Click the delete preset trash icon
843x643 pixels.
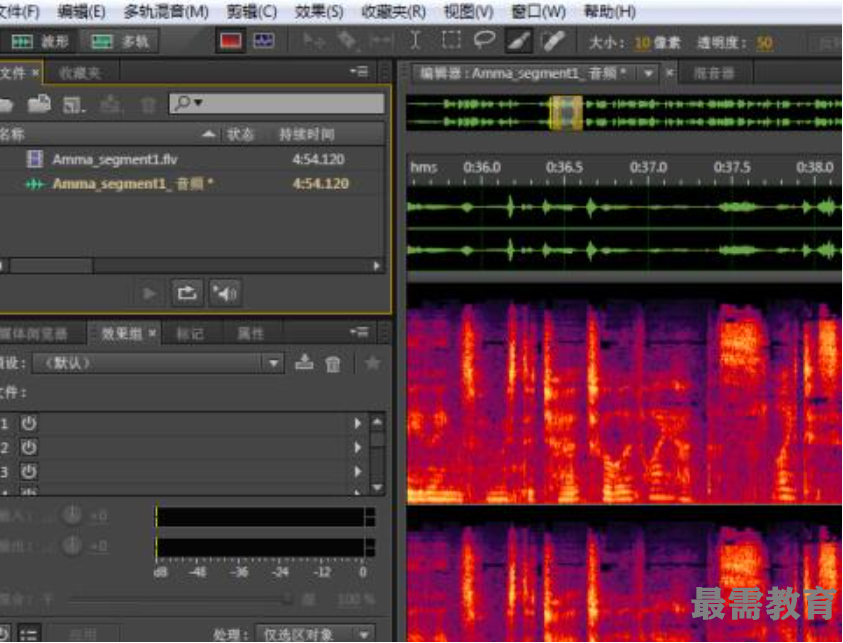(333, 364)
